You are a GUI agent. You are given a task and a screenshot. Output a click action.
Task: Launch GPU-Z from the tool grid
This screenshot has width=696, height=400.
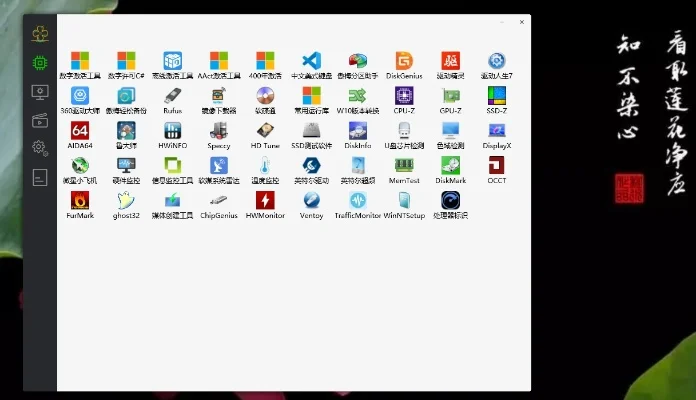pyautogui.click(x=450, y=100)
